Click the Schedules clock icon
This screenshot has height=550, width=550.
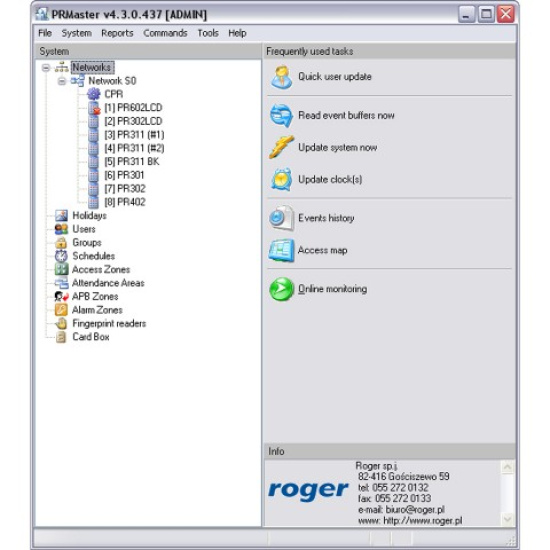61,256
